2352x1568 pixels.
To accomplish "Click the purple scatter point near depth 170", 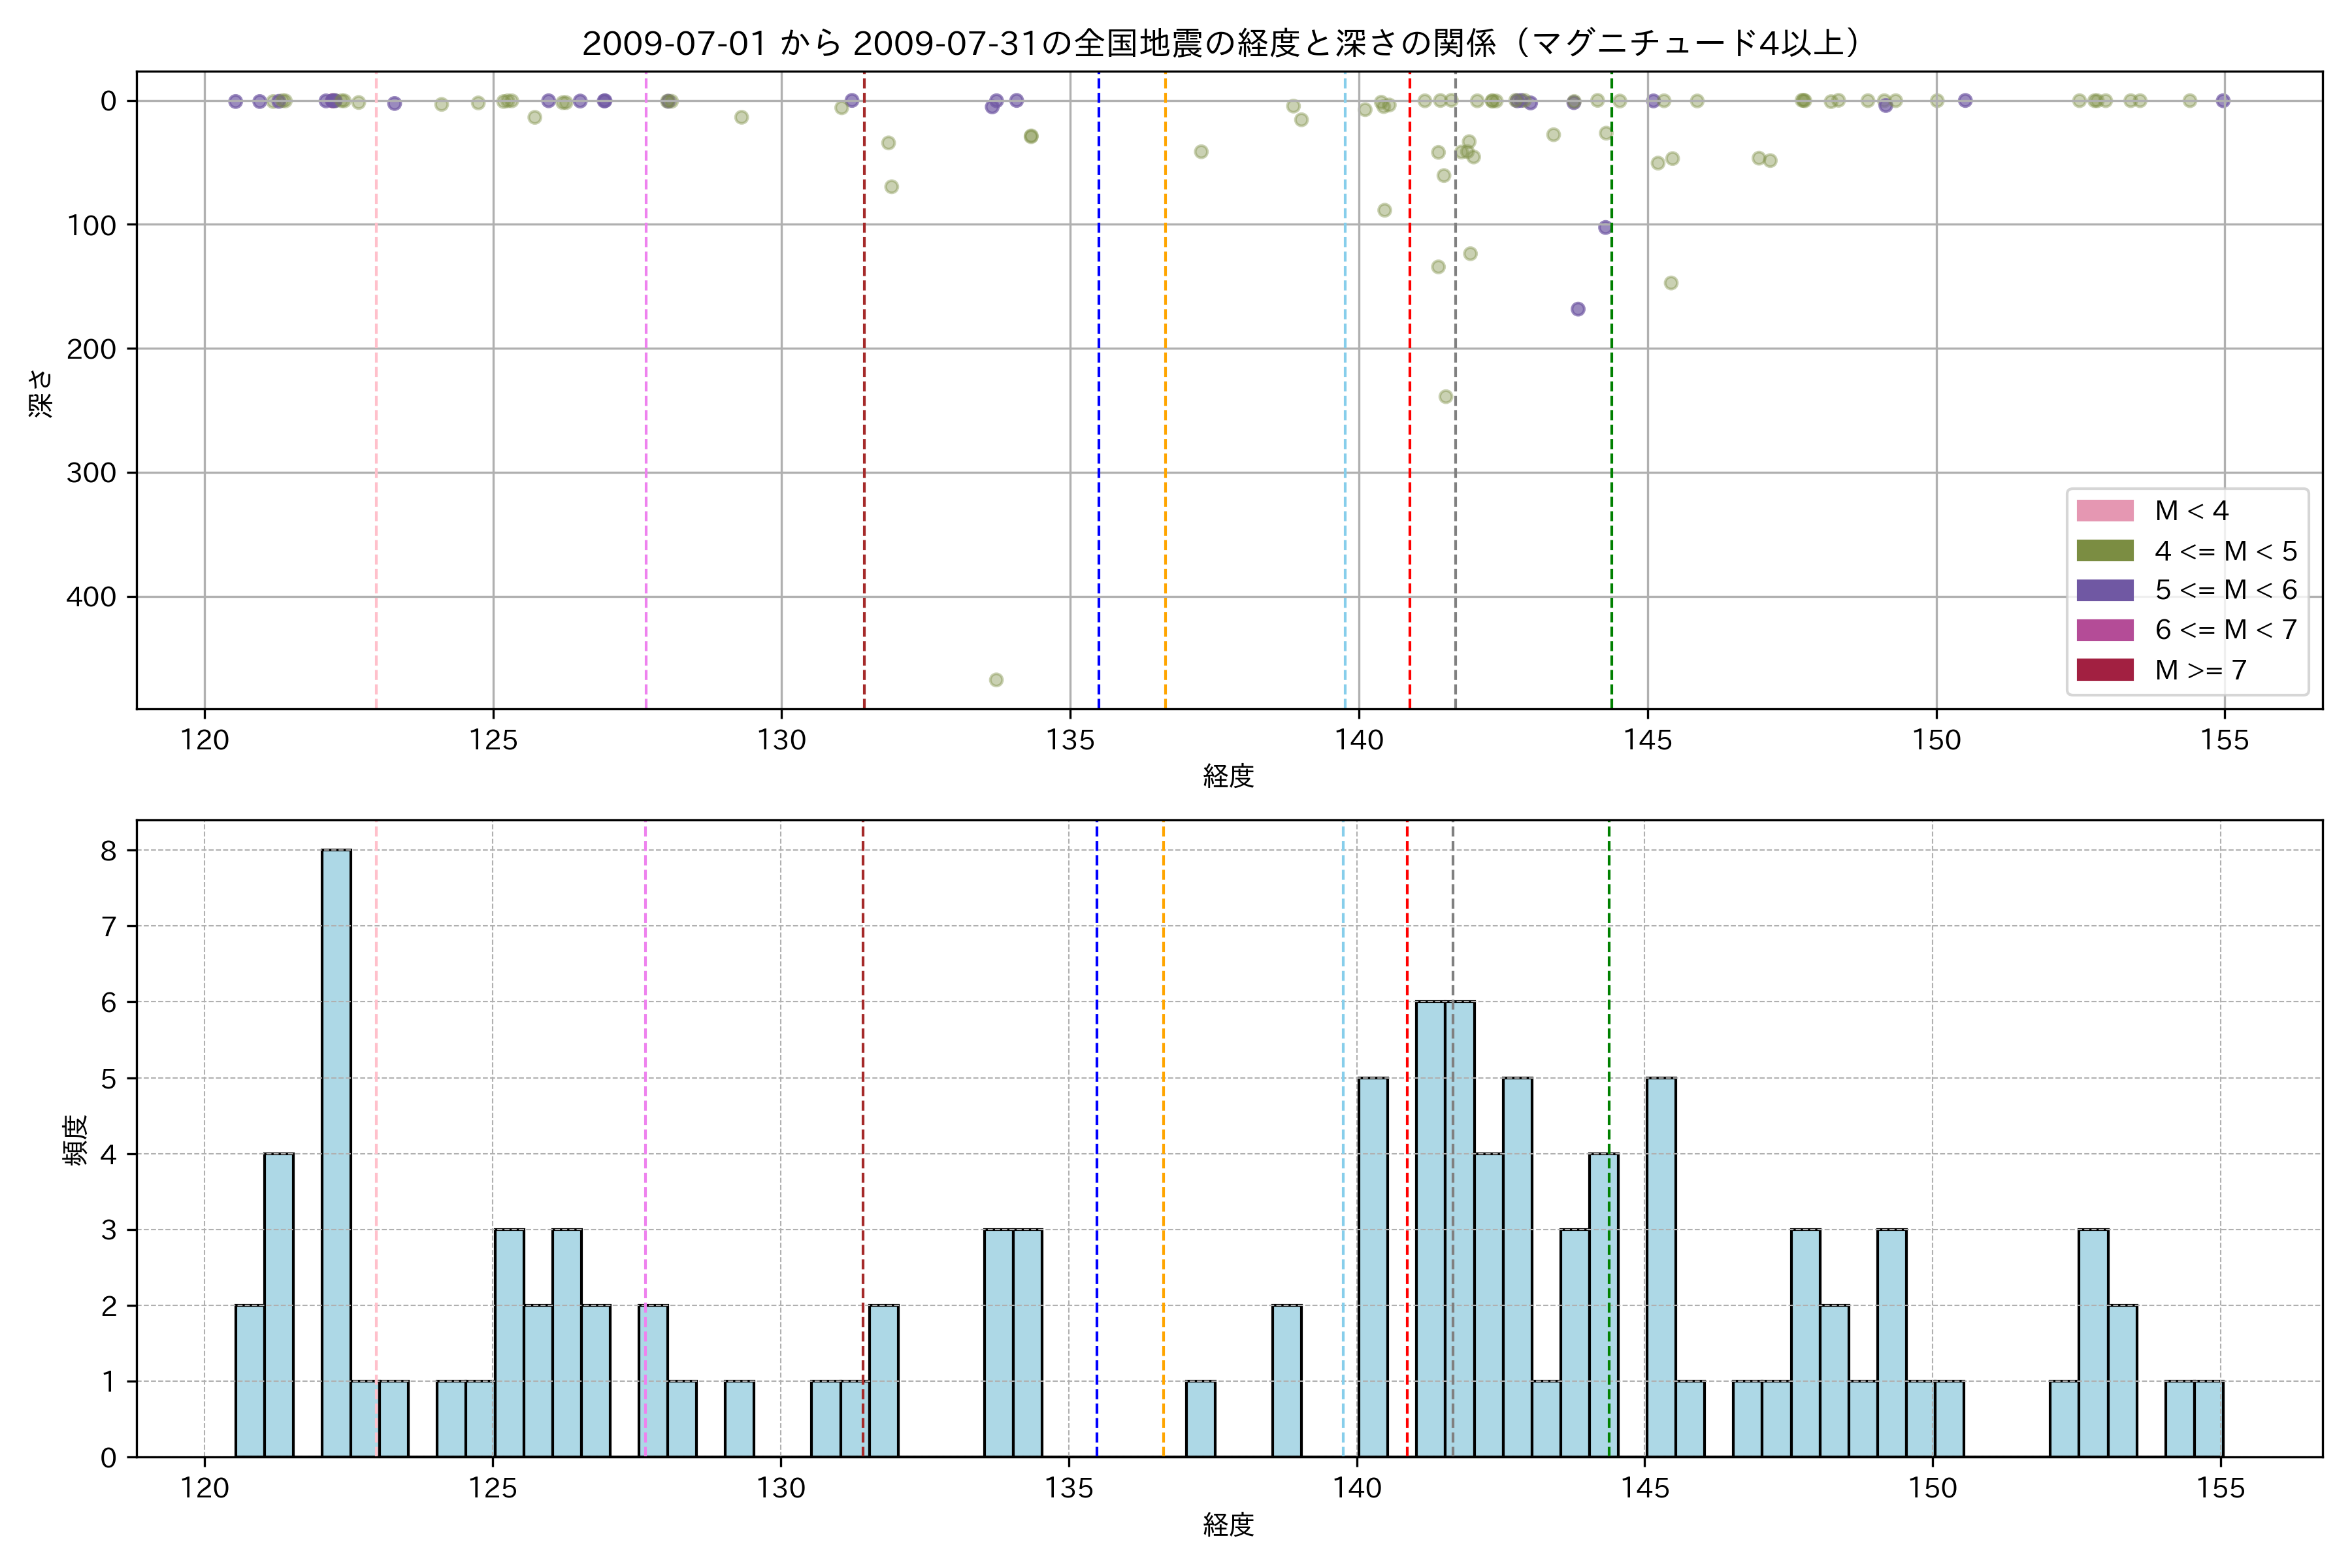I will pos(1578,309).
